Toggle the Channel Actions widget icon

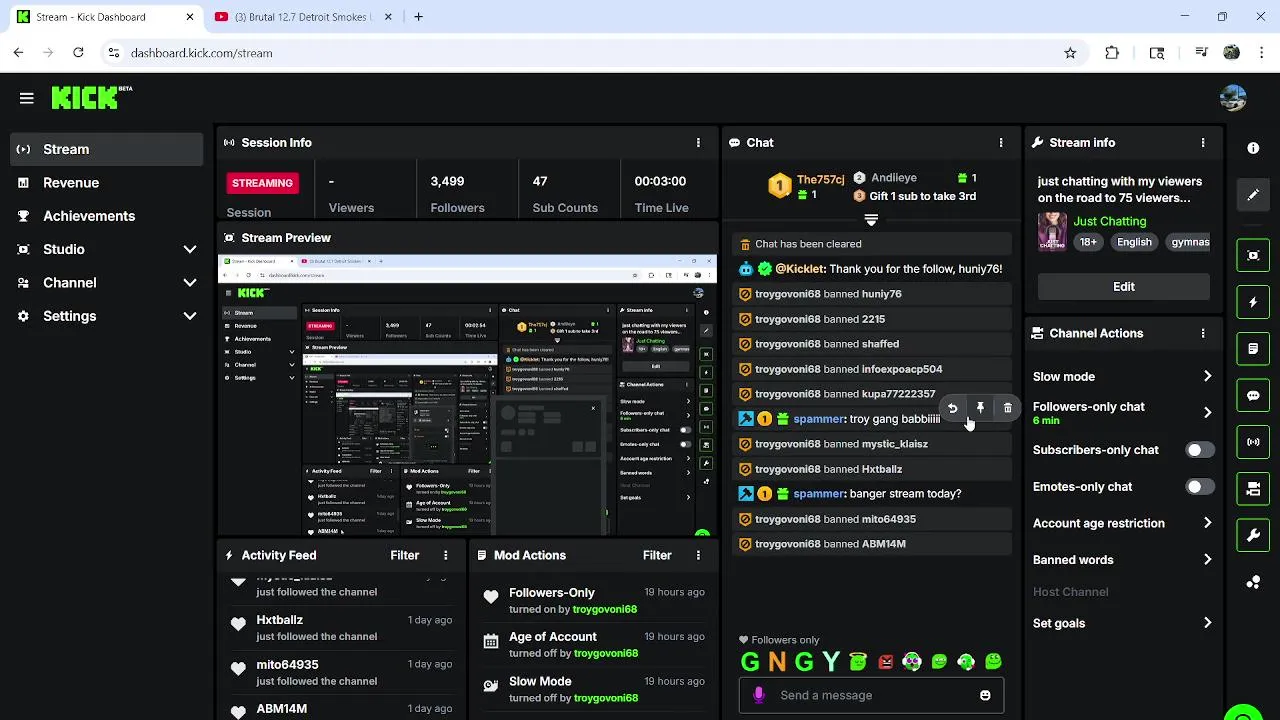point(1253,489)
